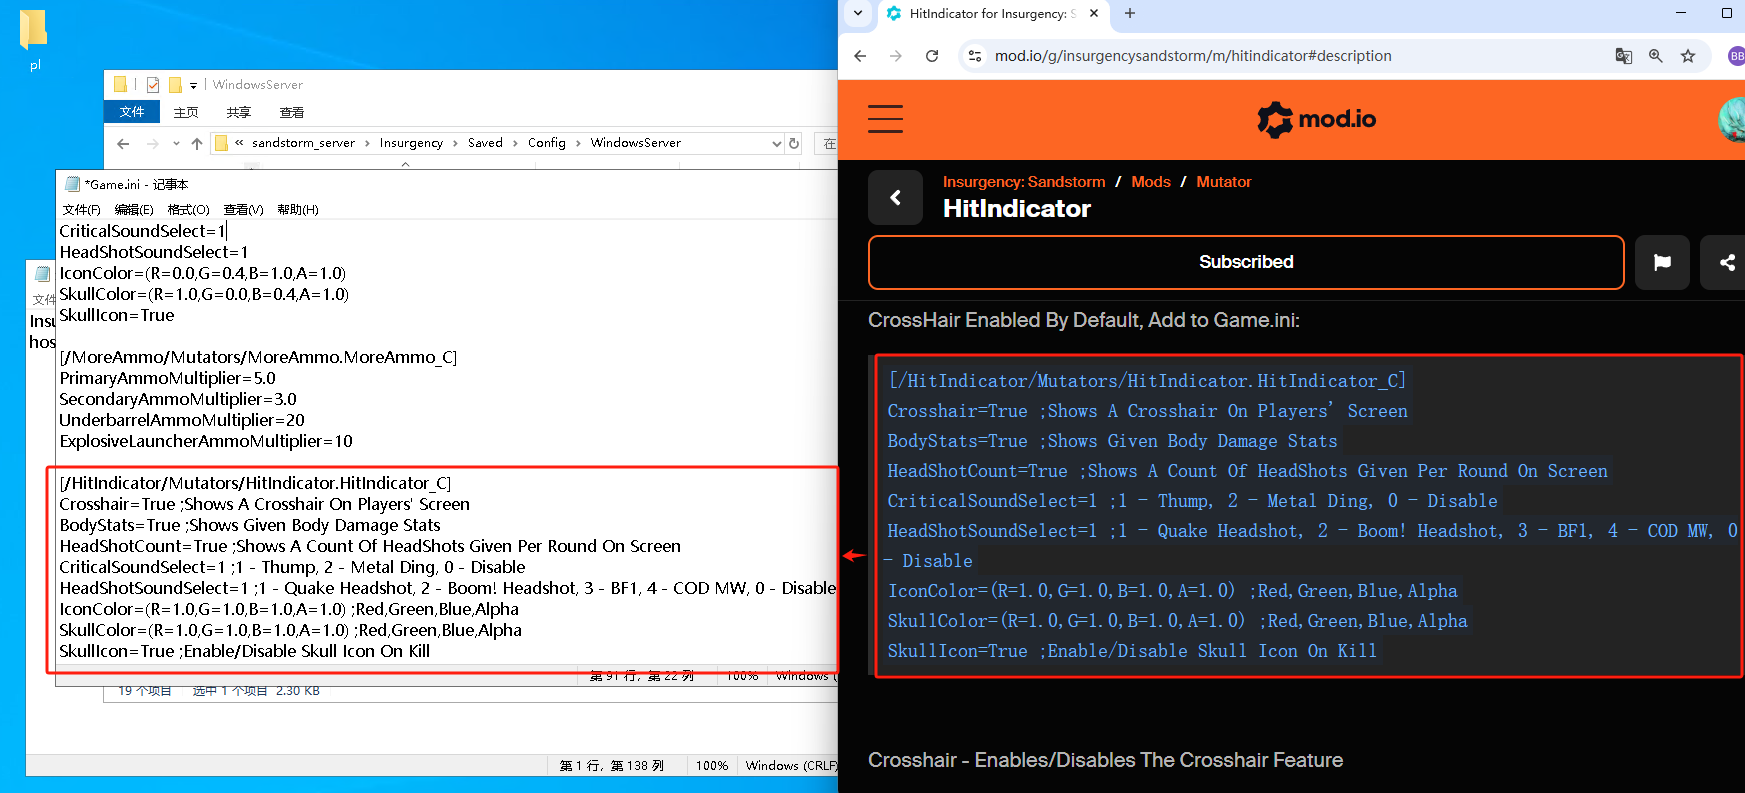Click 'CrossHair Enabled By Default' heading text
The image size is (1745, 793).
[x=1084, y=320]
